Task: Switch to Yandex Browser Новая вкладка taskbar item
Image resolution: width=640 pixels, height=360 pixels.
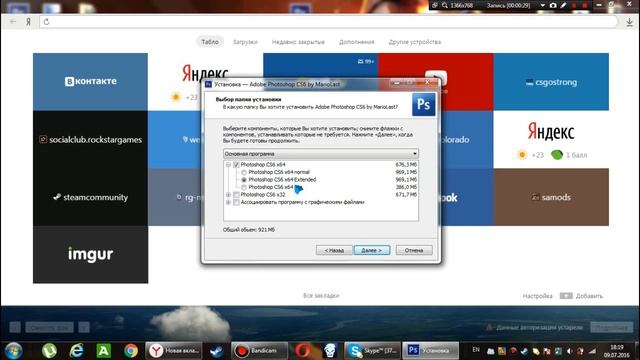Action: coord(173,351)
